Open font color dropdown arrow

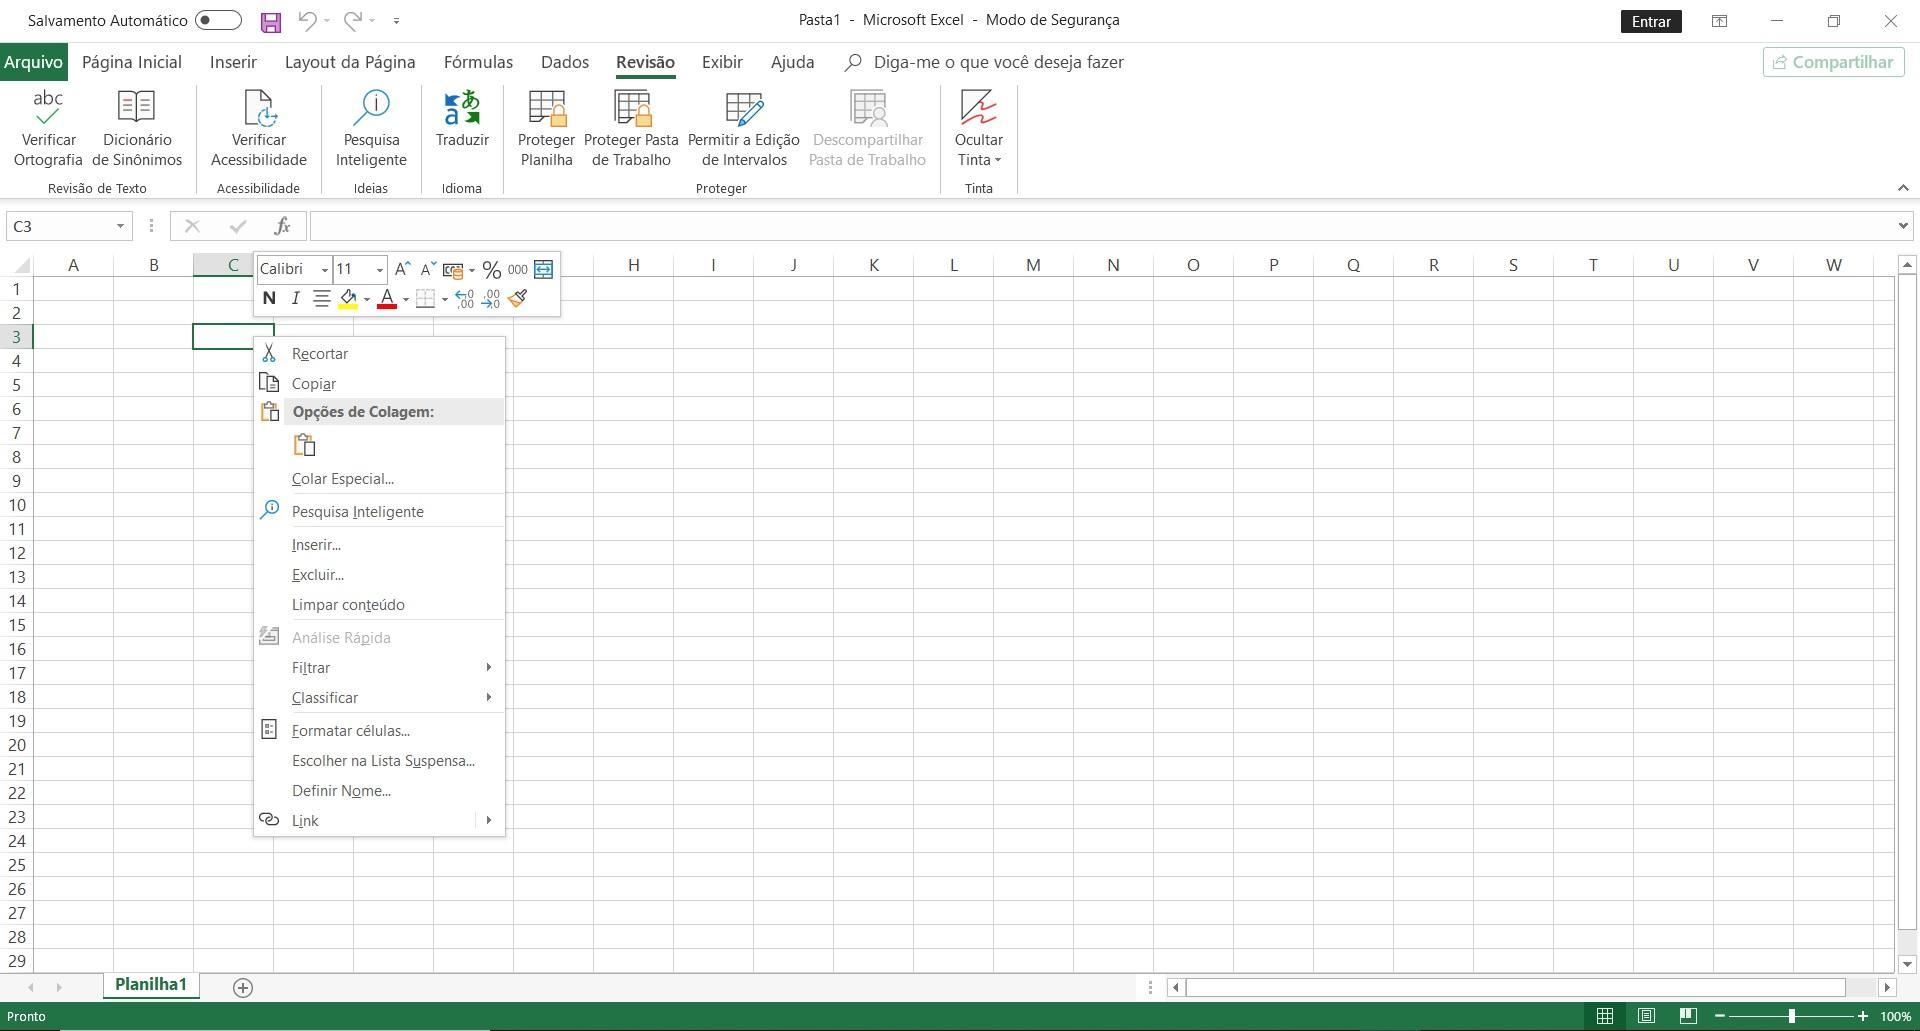coord(405,299)
